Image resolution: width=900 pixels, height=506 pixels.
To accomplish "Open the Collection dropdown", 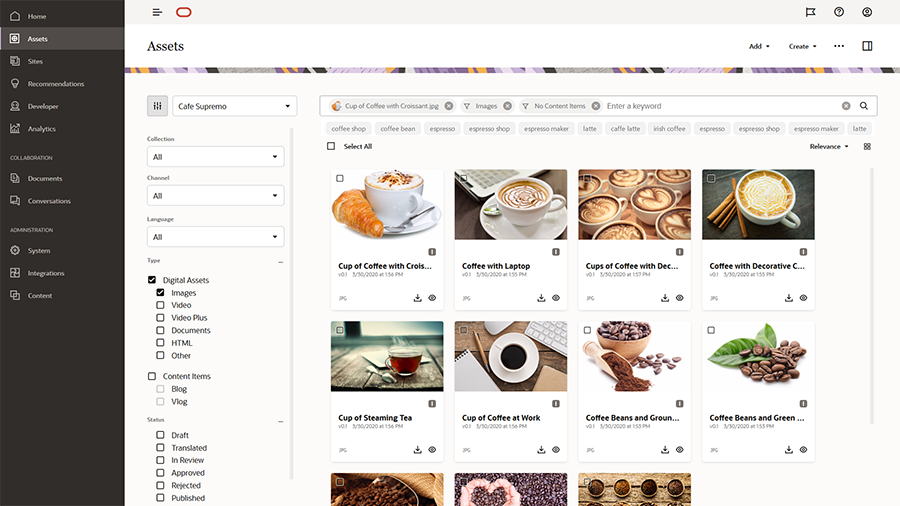I will 215,157.
